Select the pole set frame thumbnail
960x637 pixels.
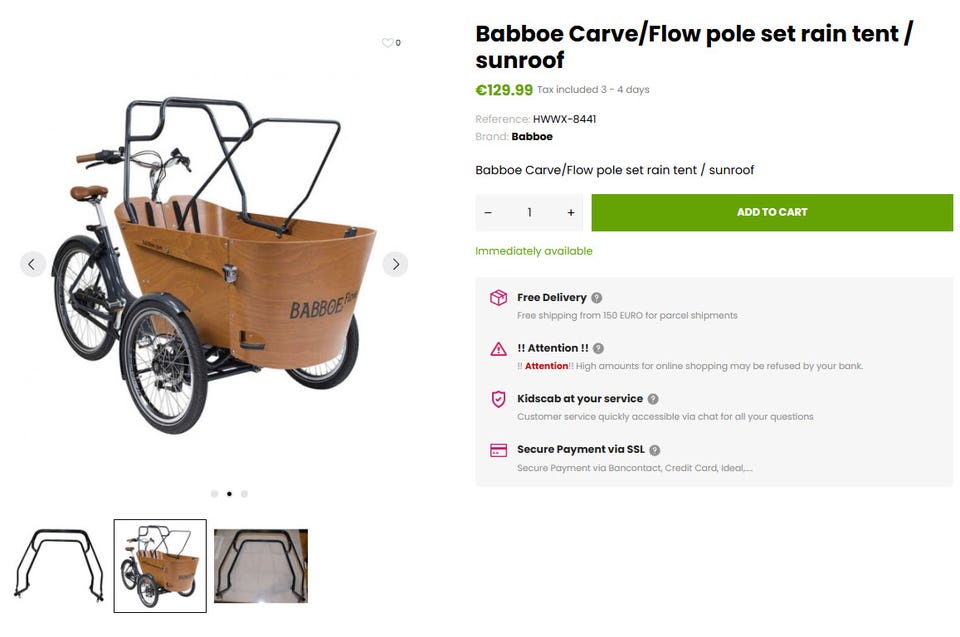coord(59,566)
